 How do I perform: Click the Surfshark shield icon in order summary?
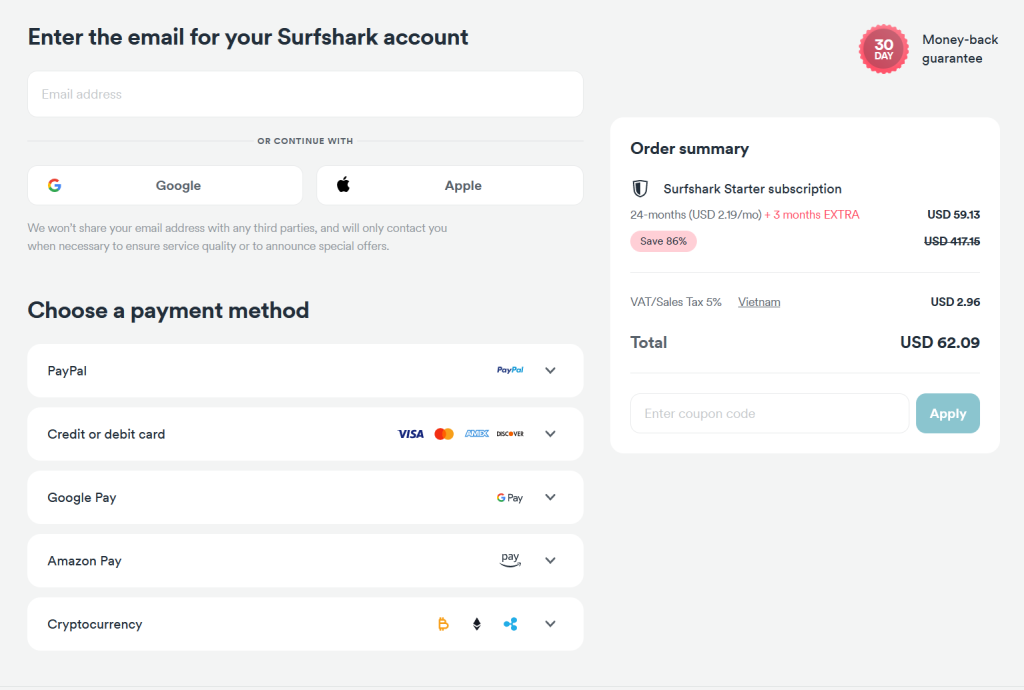(x=639, y=188)
